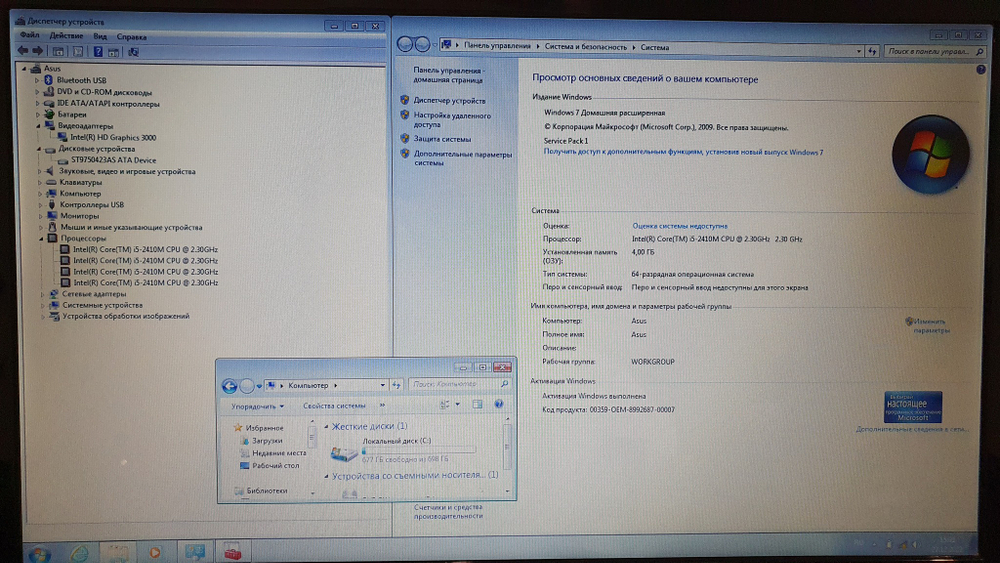This screenshot has width=1000, height=563.
Task: Click the Back arrow in Device Manager toolbar
Action: (23, 51)
